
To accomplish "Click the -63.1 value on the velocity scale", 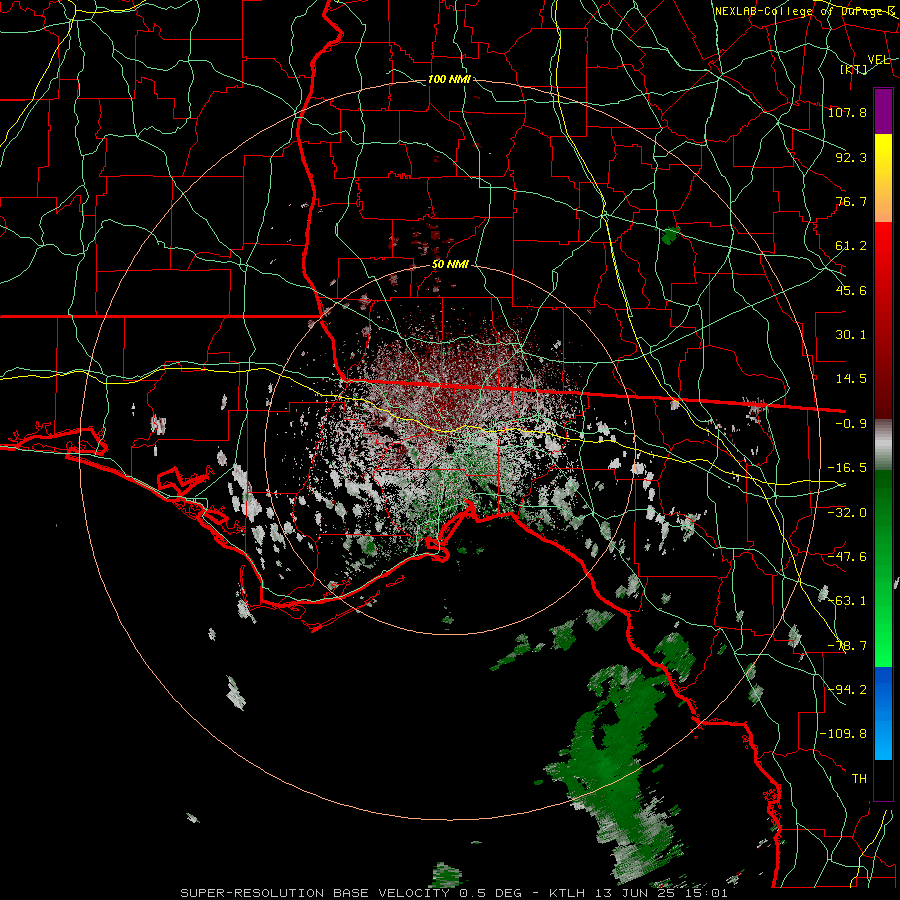I will (847, 601).
